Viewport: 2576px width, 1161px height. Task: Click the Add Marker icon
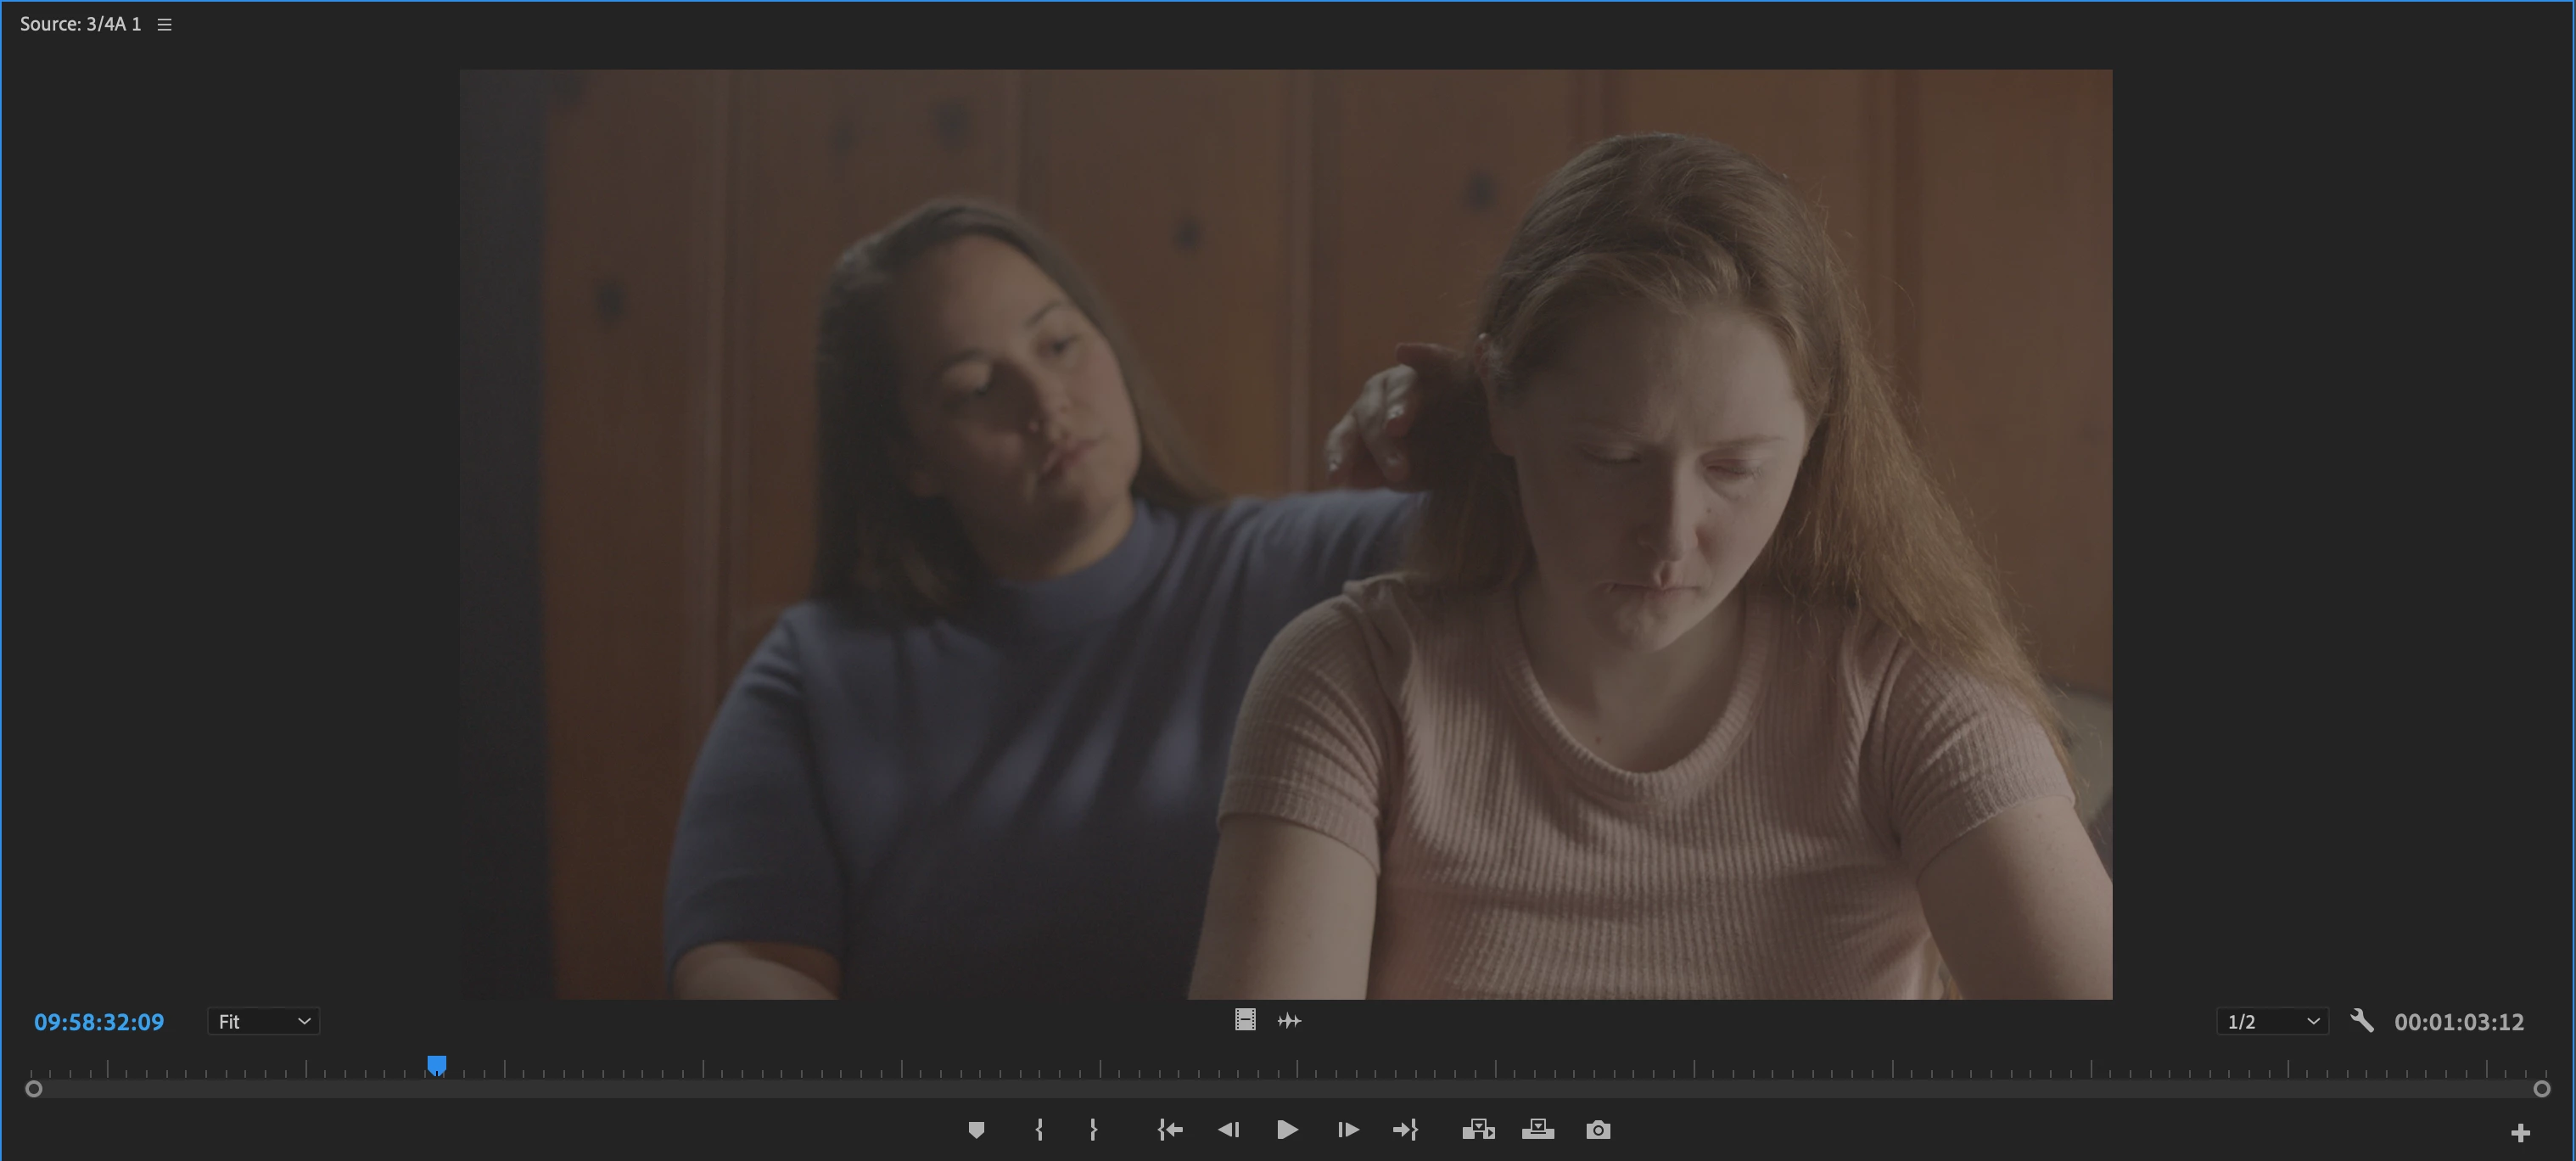coord(976,1130)
